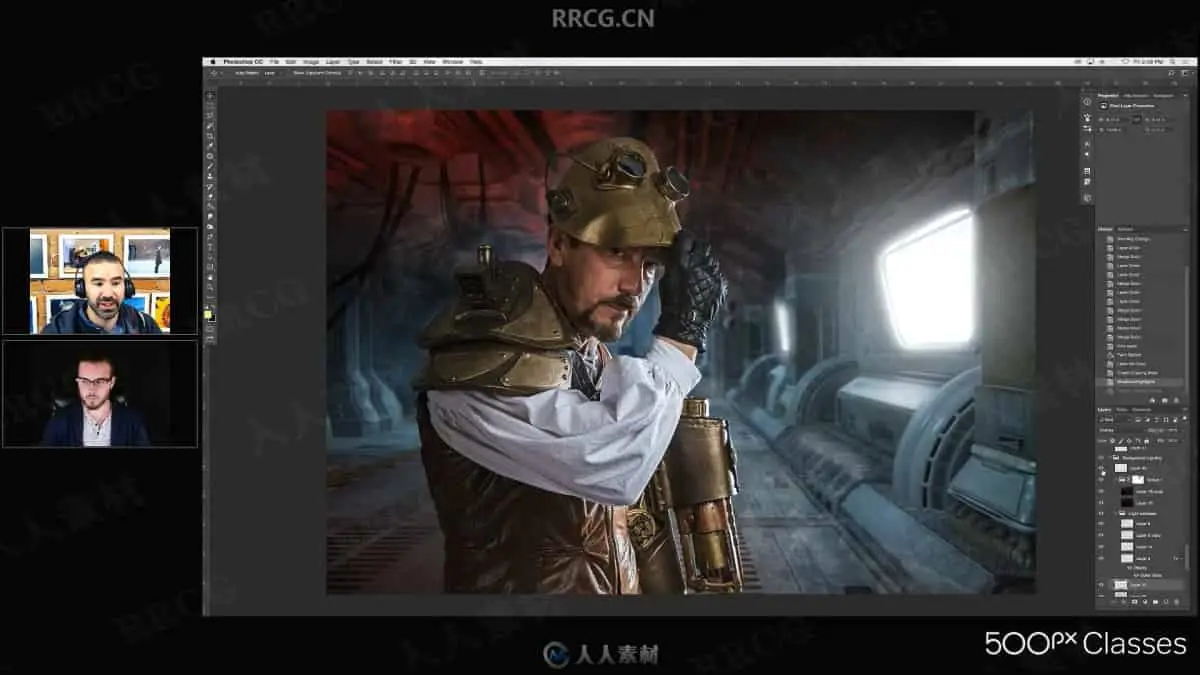Open the layer blend mode dropdown
Screen dimensions: 1200x675
(x=1120, y=430)
